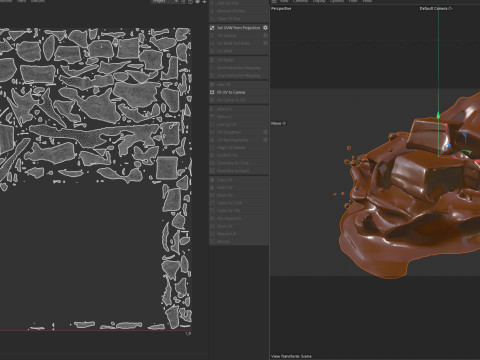The image size is (480, 360).
Task: Open the UV Straighten options gear
Action: pos(265,132)
